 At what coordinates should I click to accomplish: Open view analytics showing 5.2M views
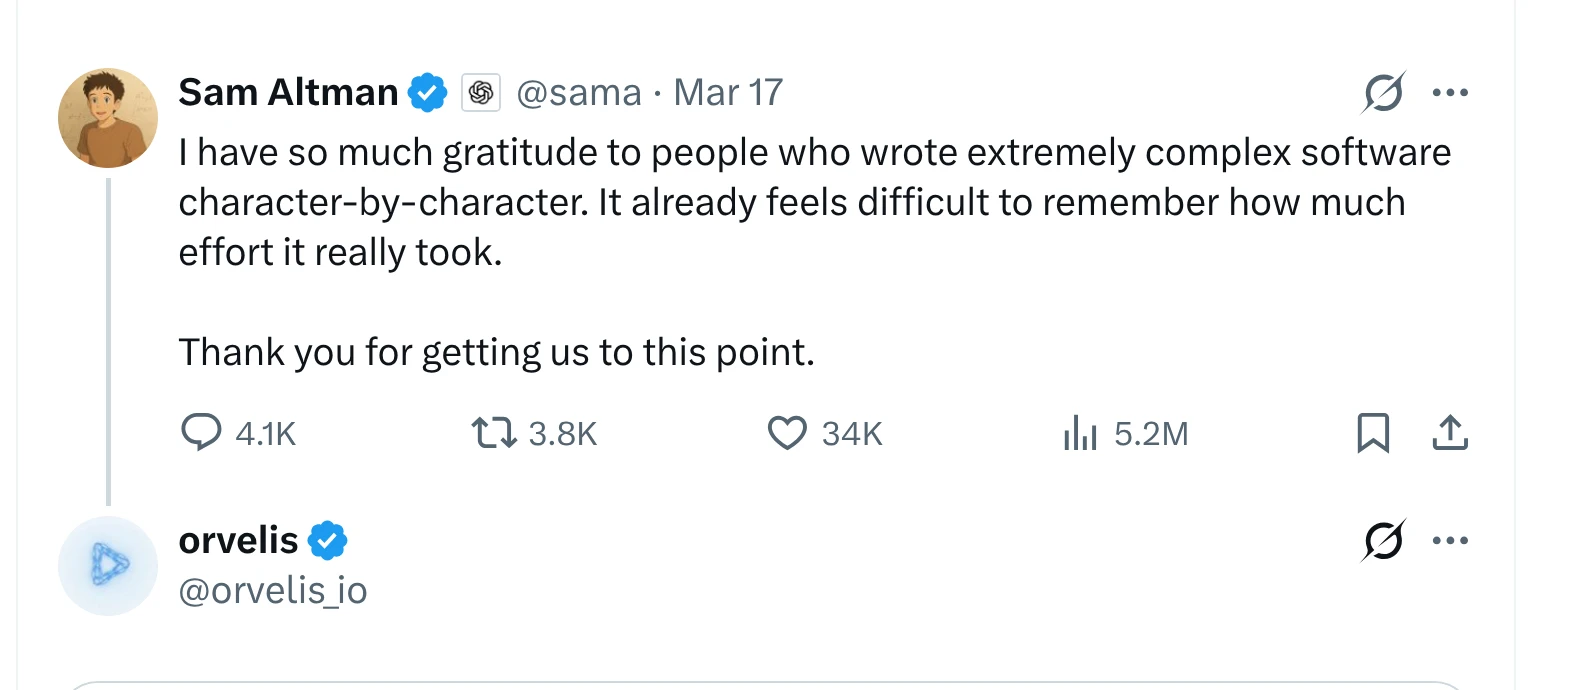tap(1080, 433)
